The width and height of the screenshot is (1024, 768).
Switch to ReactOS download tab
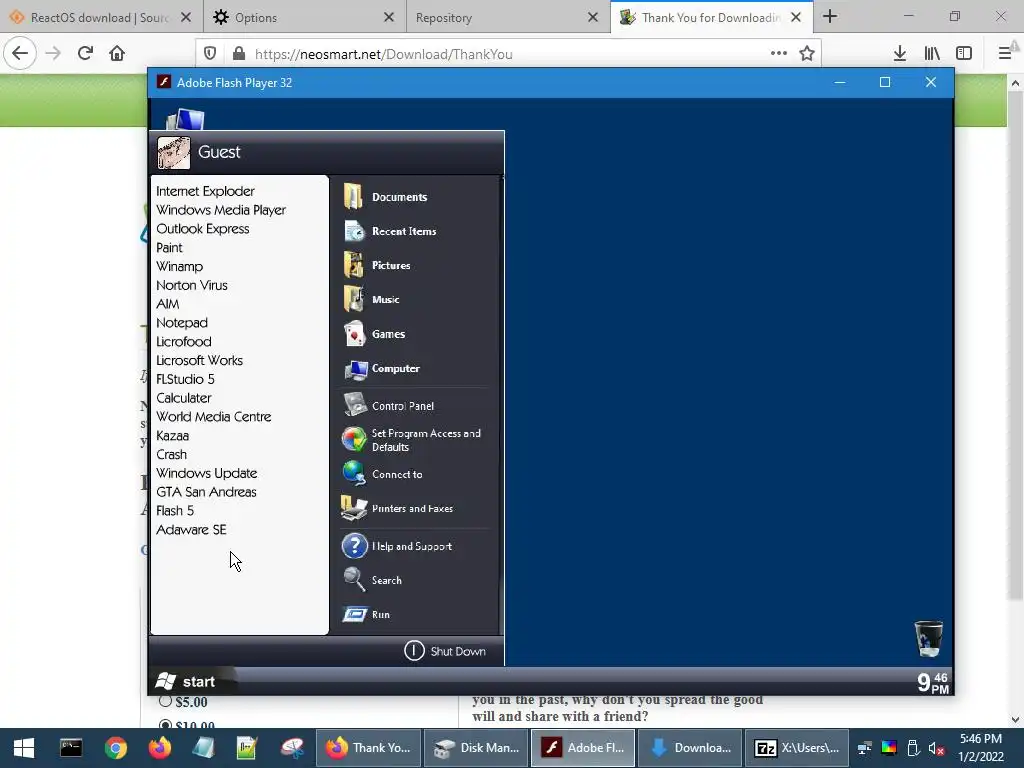pyautogui.click(x=101, y=18)
